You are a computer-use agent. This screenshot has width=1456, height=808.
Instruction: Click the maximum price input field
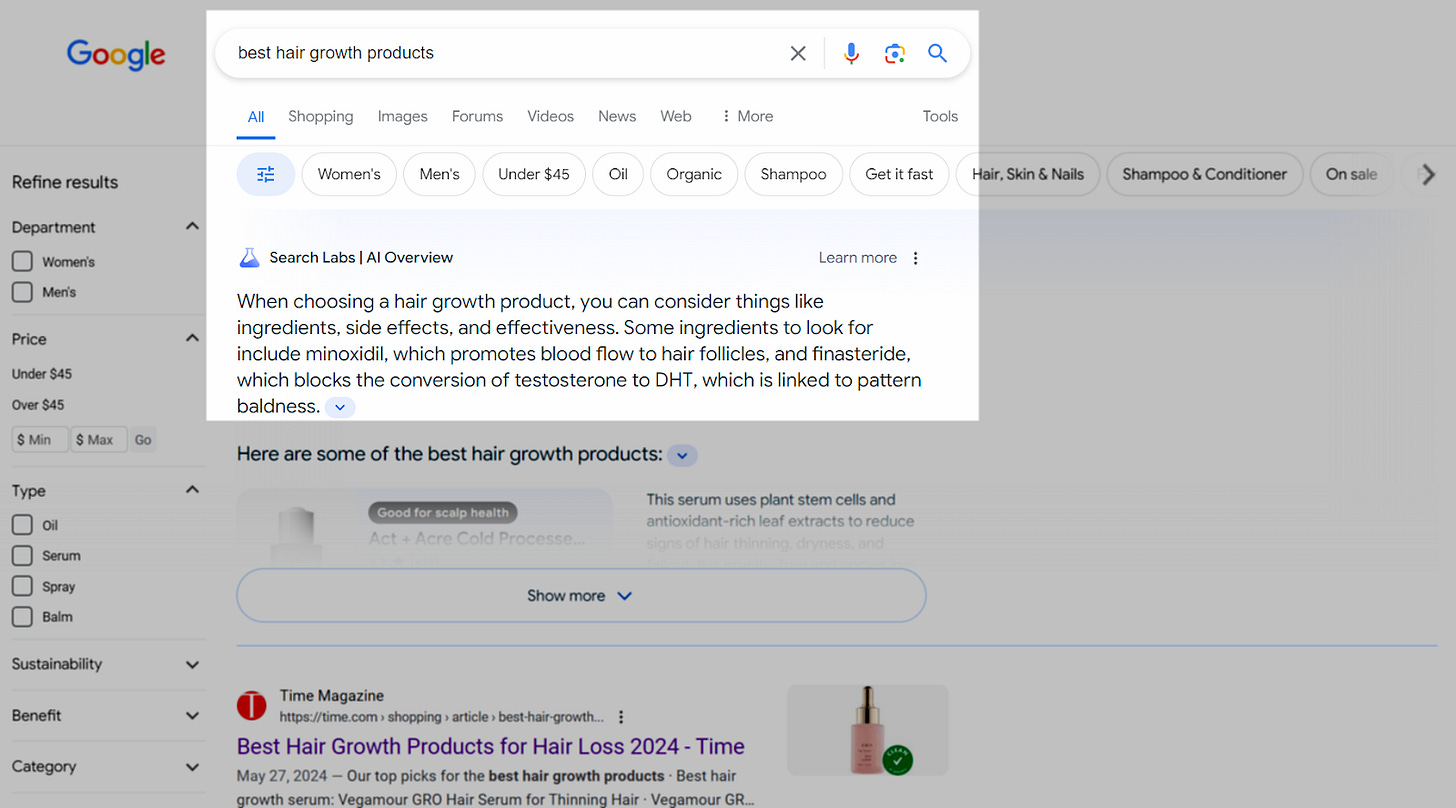[99, 440]
